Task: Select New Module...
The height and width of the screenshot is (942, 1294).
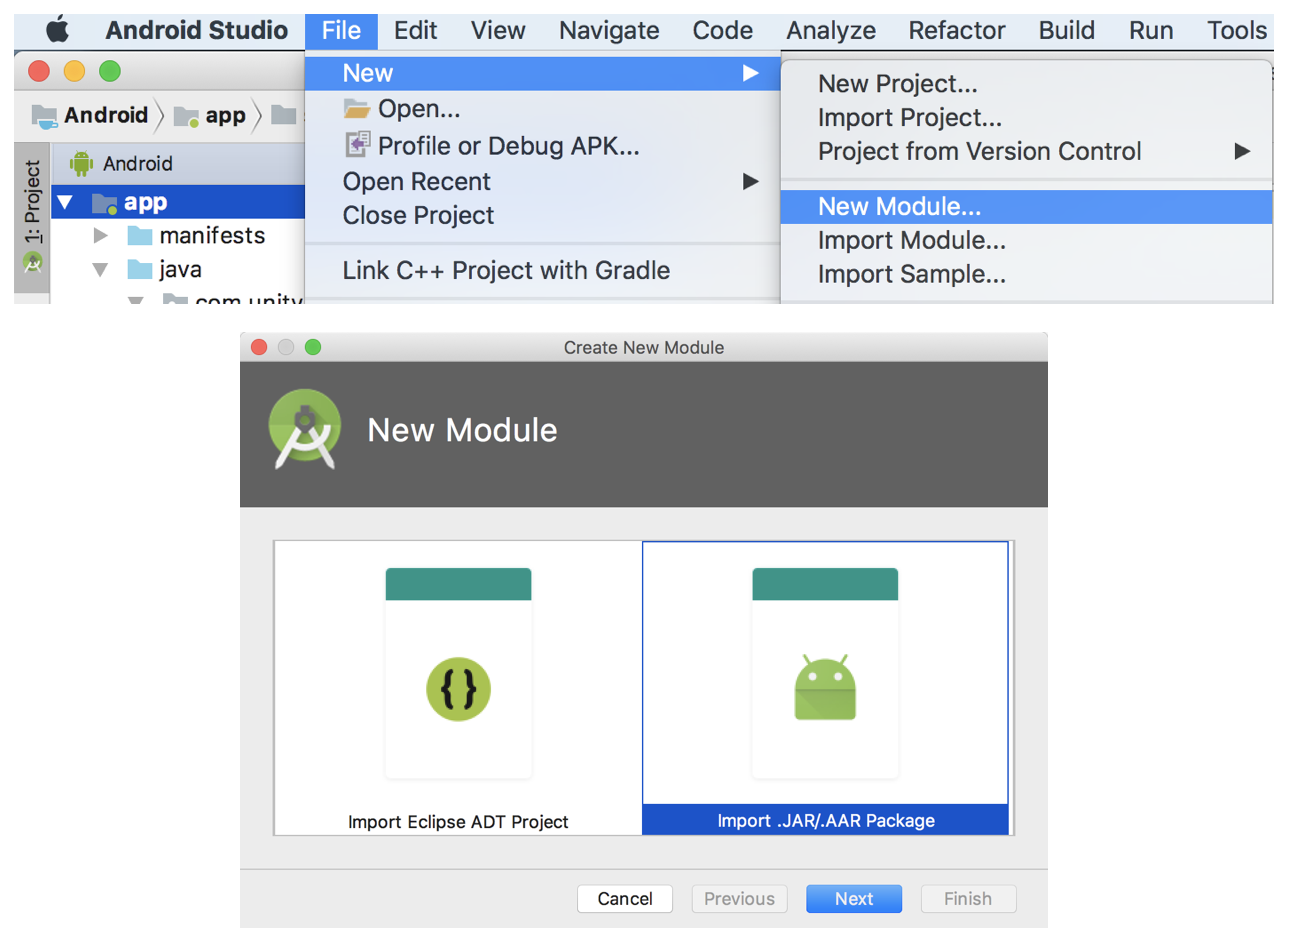Action: click(1026, 206)
